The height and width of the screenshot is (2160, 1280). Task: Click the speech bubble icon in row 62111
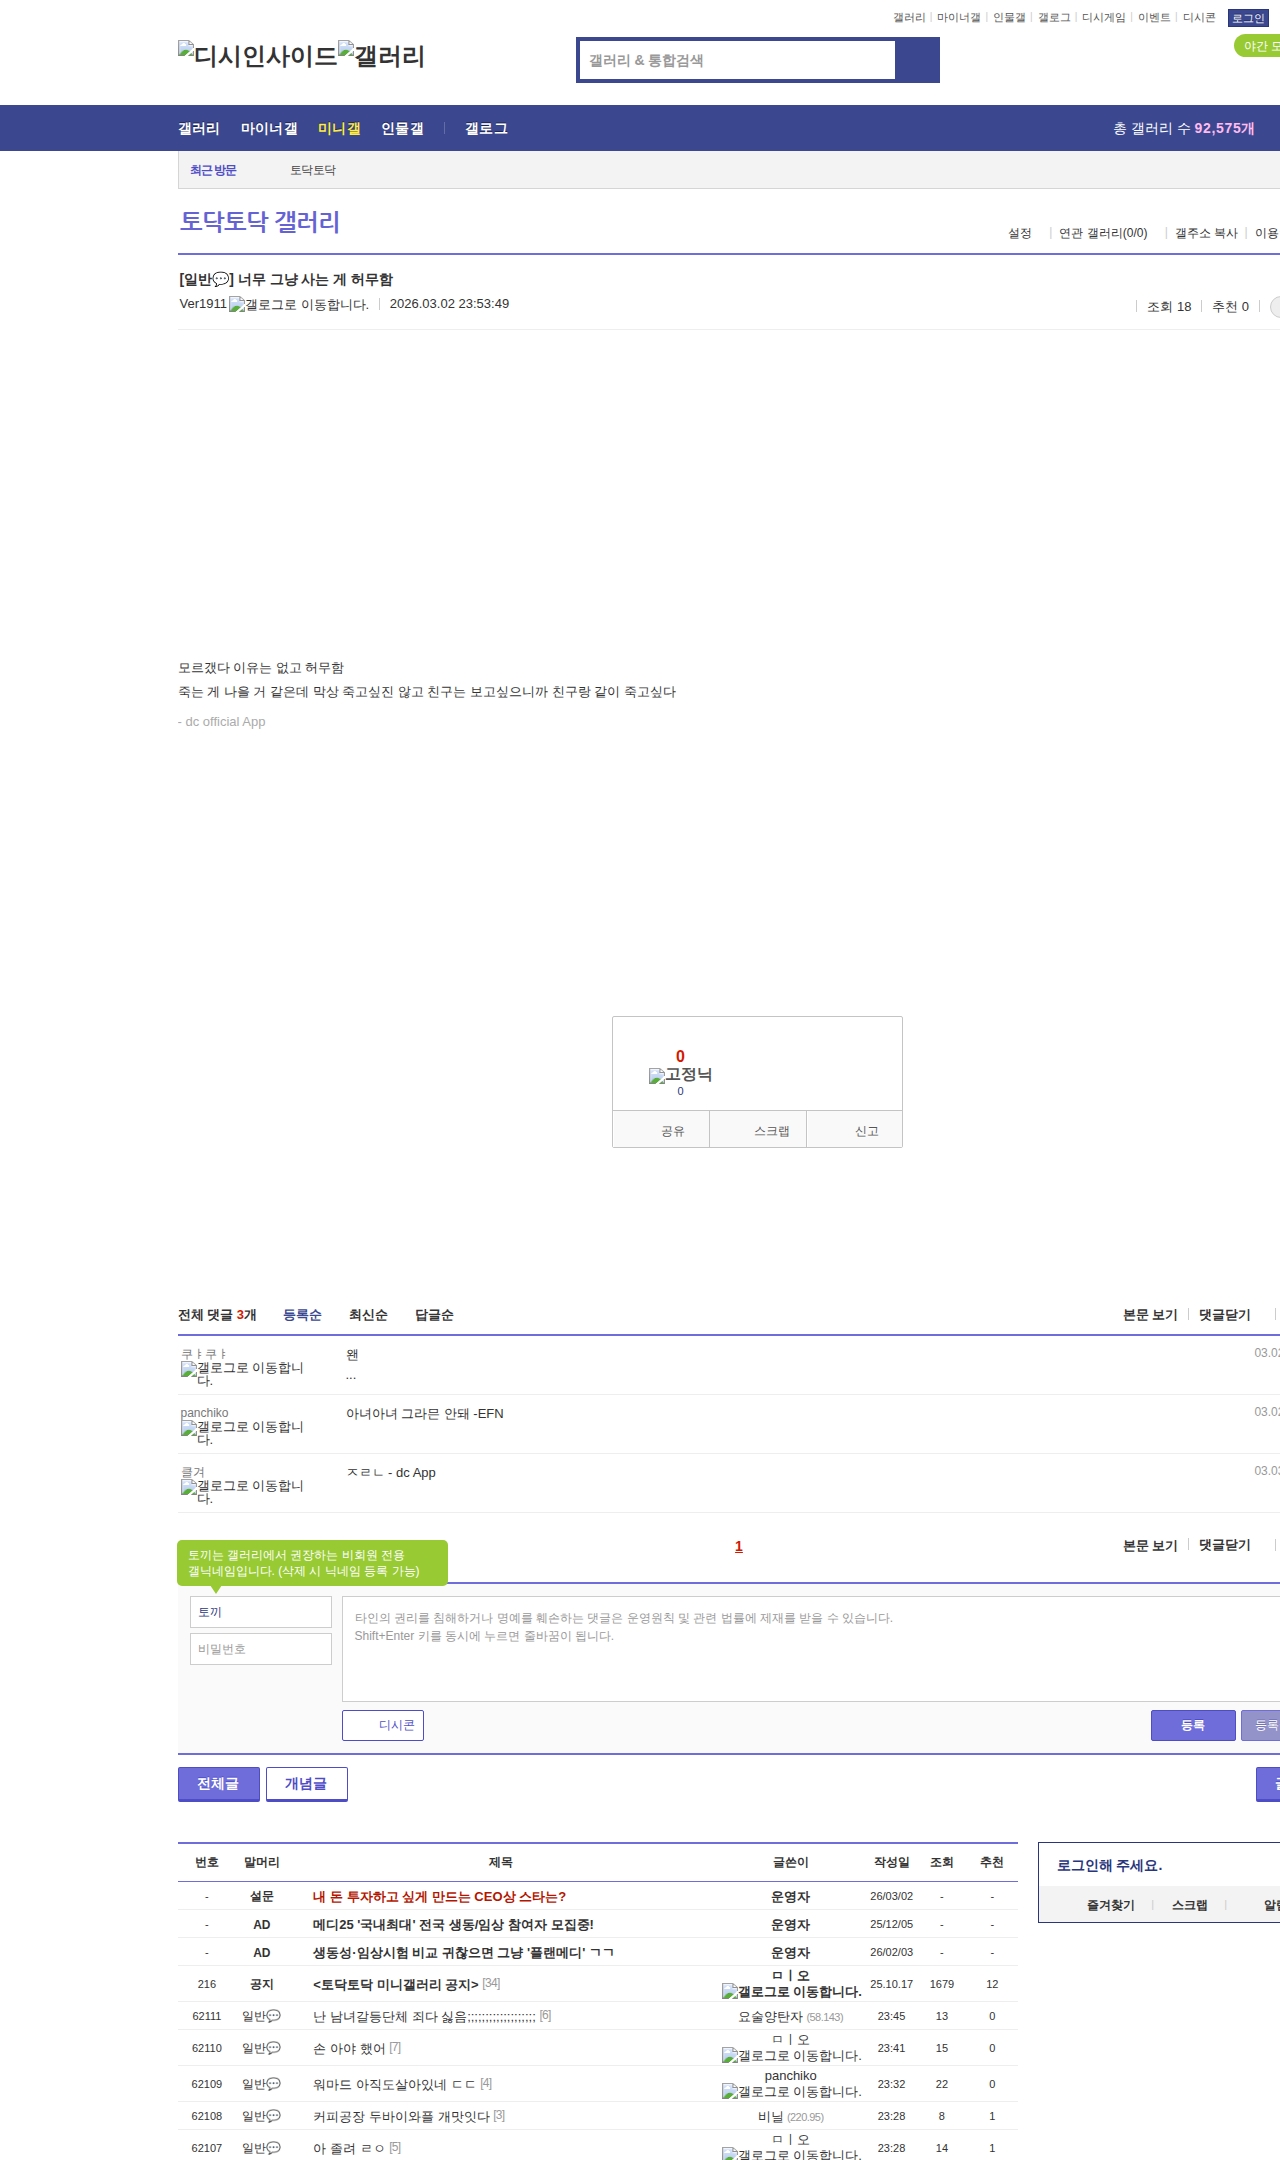tap(274, 2016)
